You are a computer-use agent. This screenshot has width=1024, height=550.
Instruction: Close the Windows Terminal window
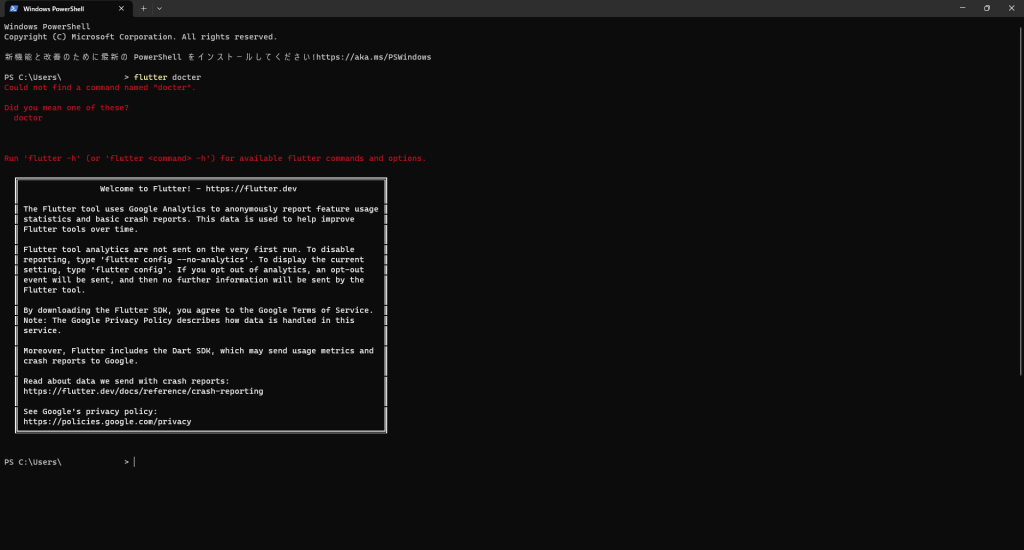tap(1011, 8)
